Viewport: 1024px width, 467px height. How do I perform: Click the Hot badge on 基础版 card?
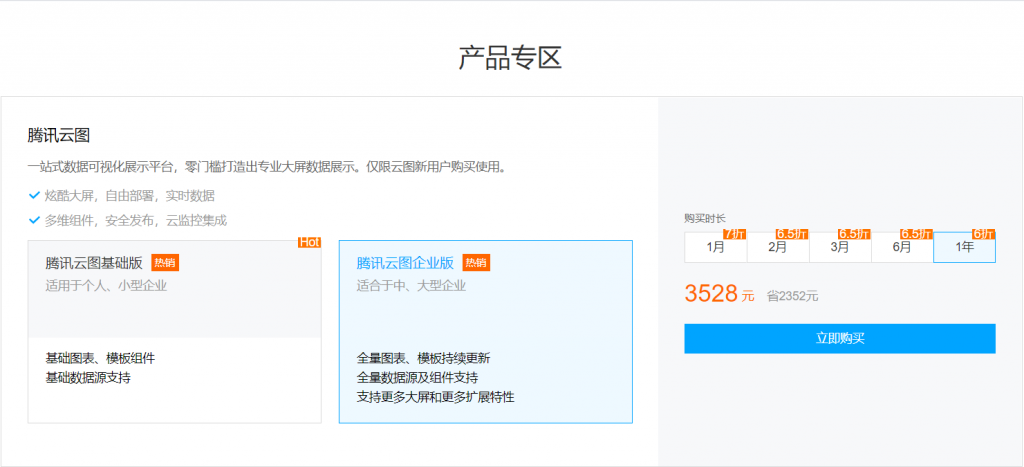click(x=310, y=242)
